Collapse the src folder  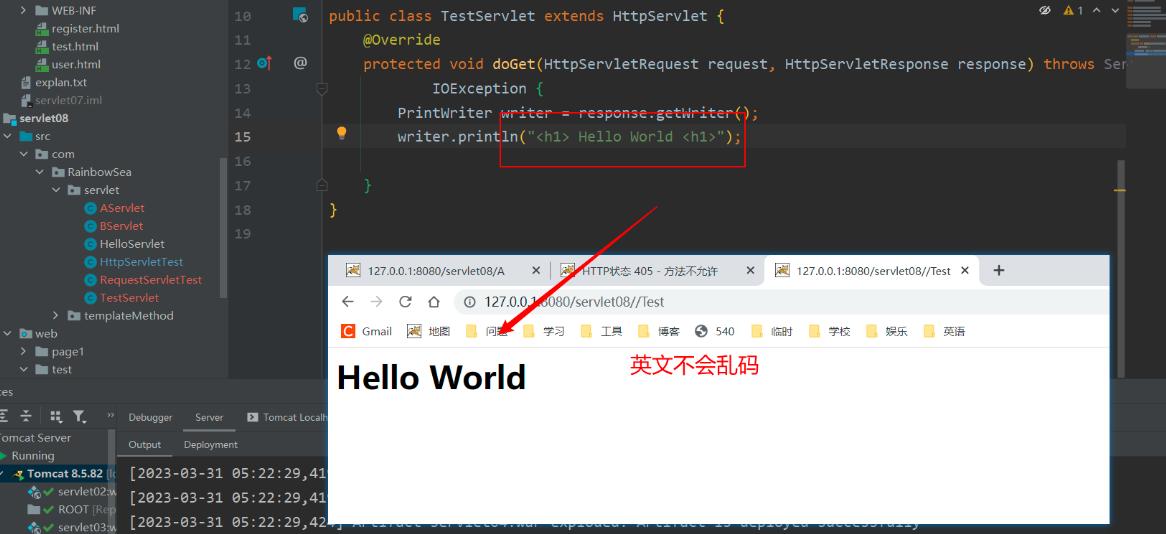pos(7,136)
